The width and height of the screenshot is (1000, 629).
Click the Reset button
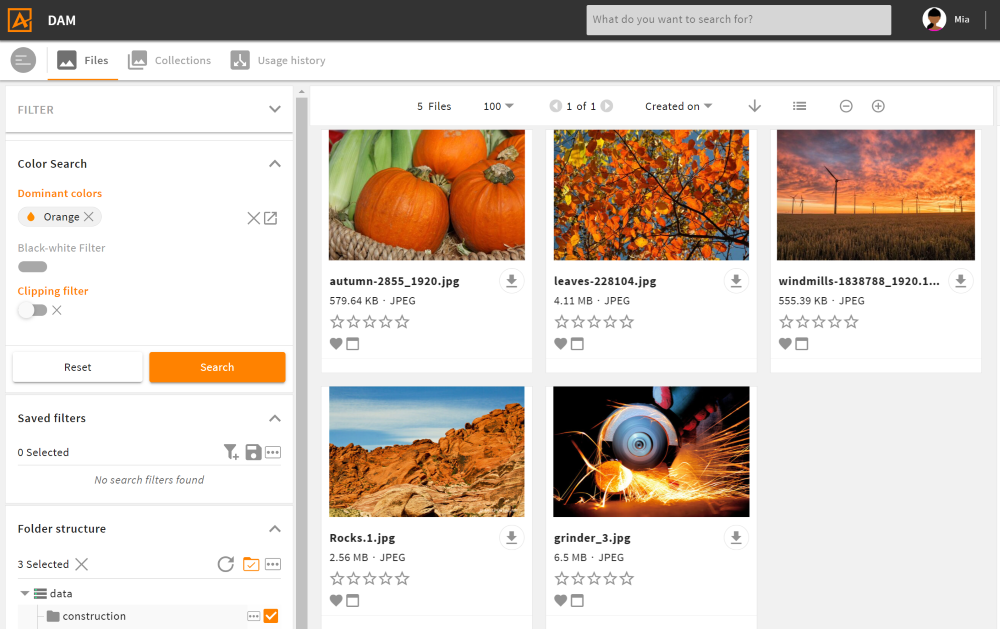coord(78,367)
